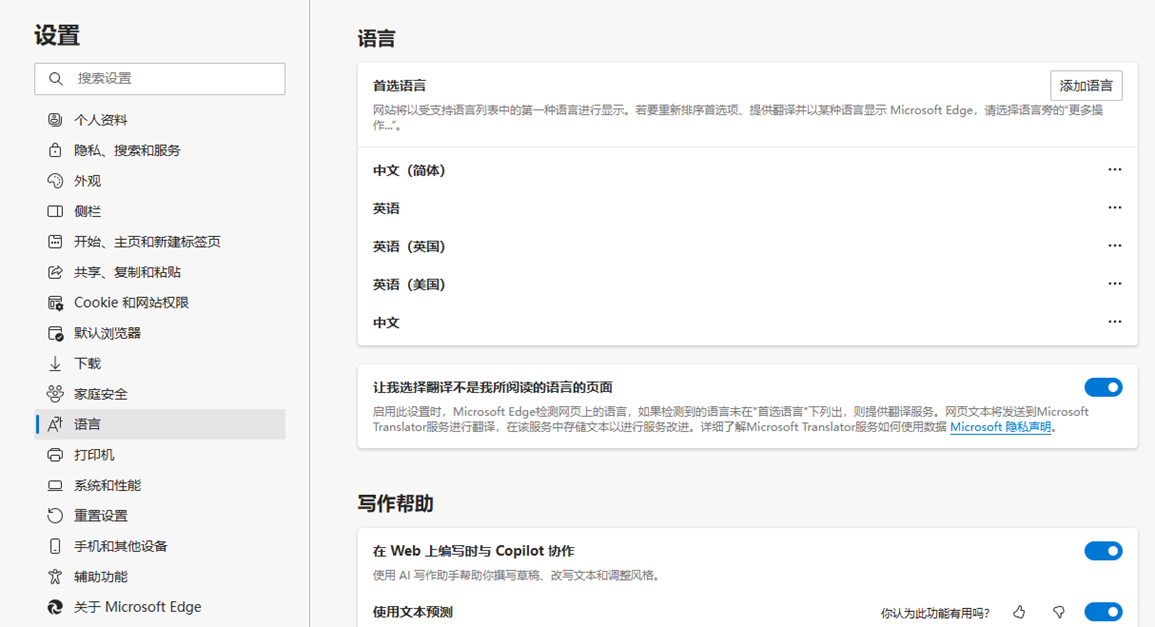1155x627 pixels.
Task: Click the search magnifier icon in settings
Action: pyautogui.click(x=56, y=78)
